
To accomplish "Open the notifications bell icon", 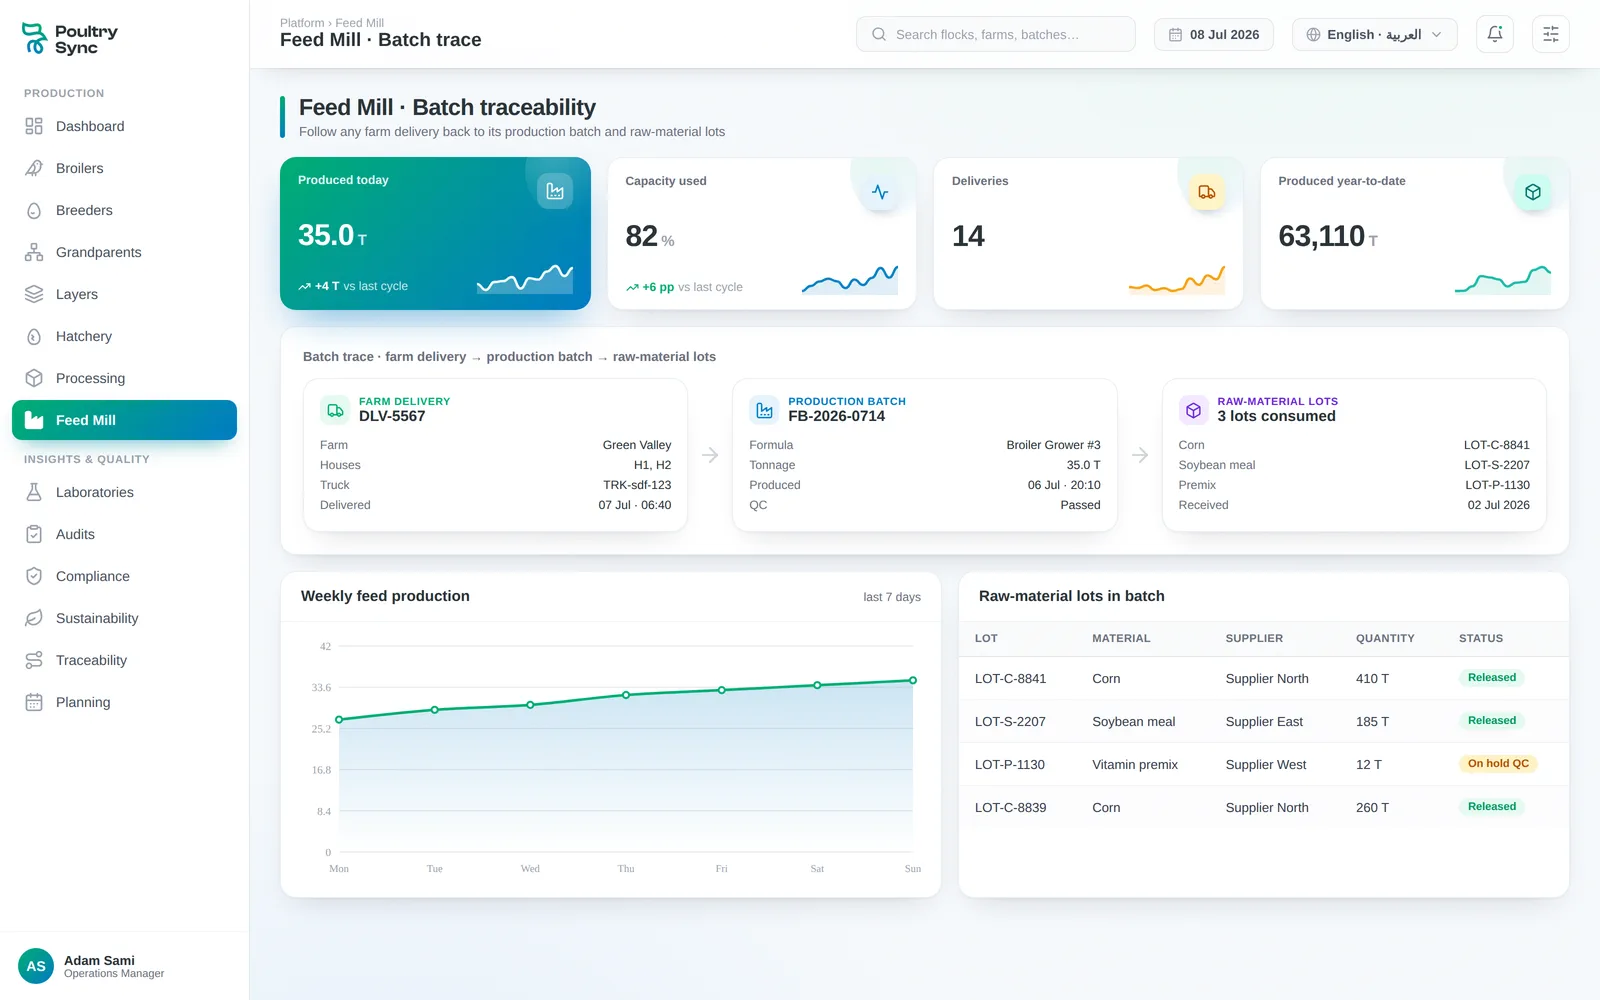I will 1494,34.
